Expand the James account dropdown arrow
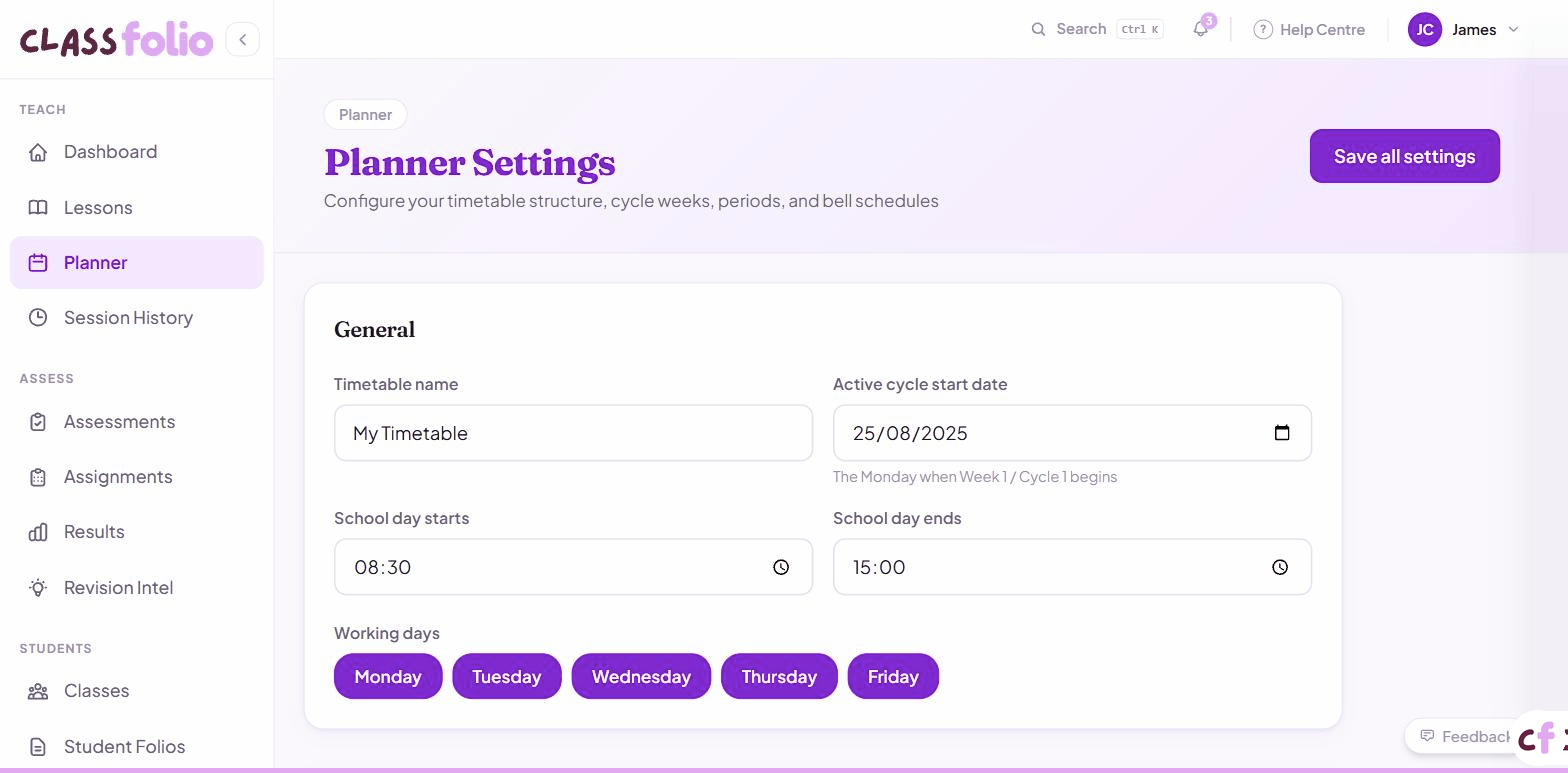This screenshot has width=1568, height=773. [x=1513, y=30]
